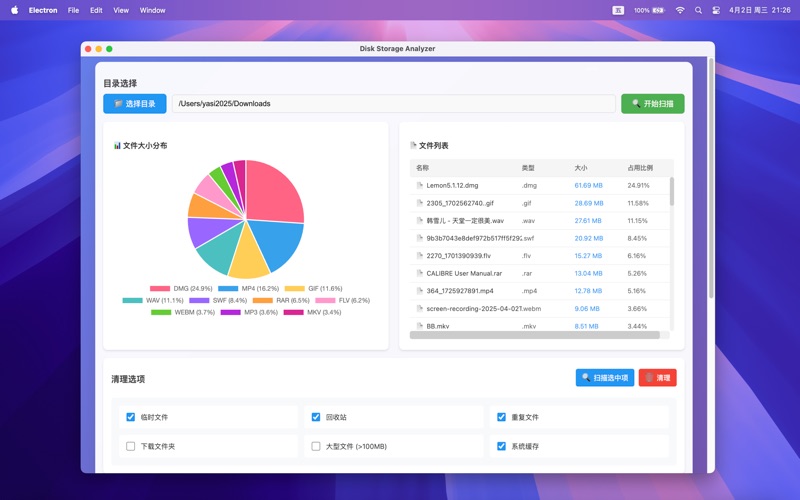
Task: Toggle the MKV legend color swatch
Action: tap(293, 312)
